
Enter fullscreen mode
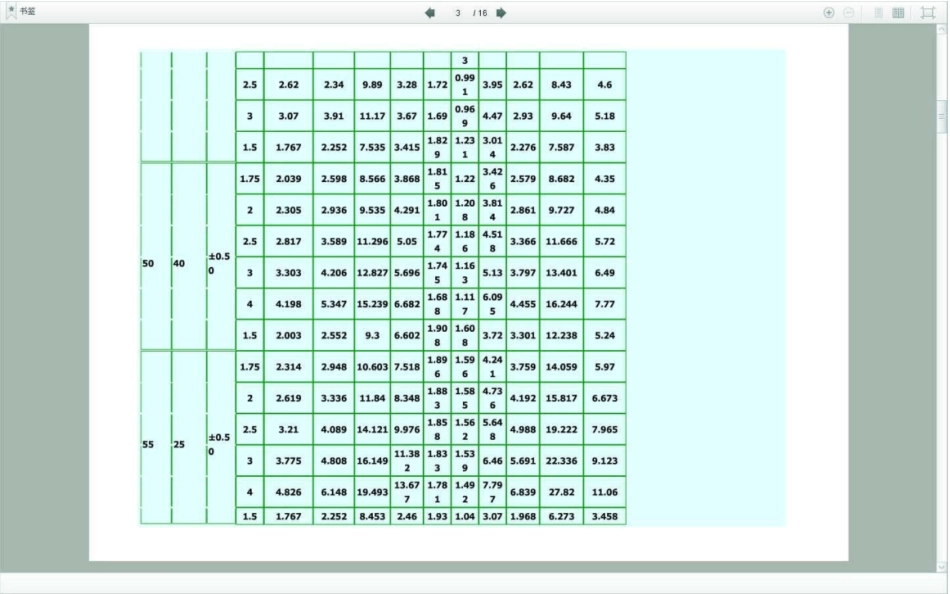click(x=928, y=13)
